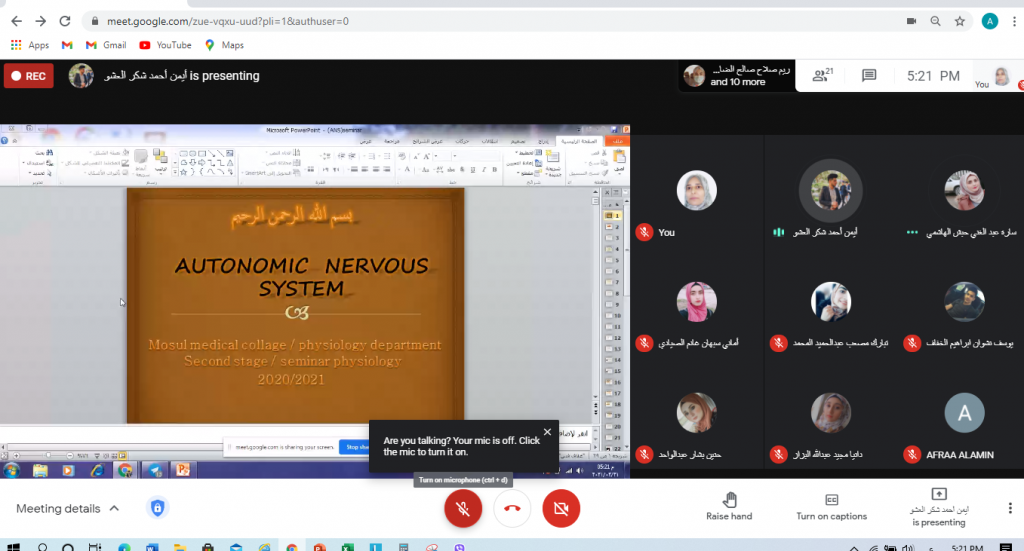Expand Meeting details chevron
The image size is (1024, 551).
click(114, 508)
